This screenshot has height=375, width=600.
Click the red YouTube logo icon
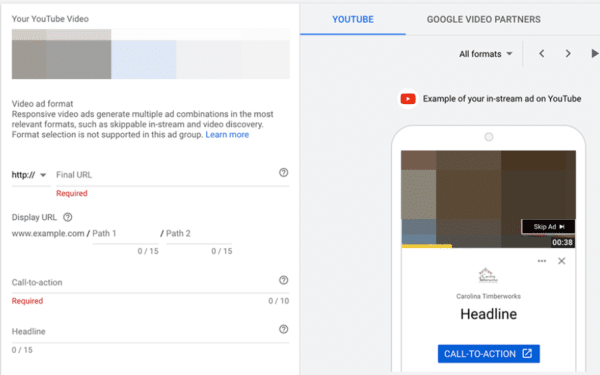(408, 99)
